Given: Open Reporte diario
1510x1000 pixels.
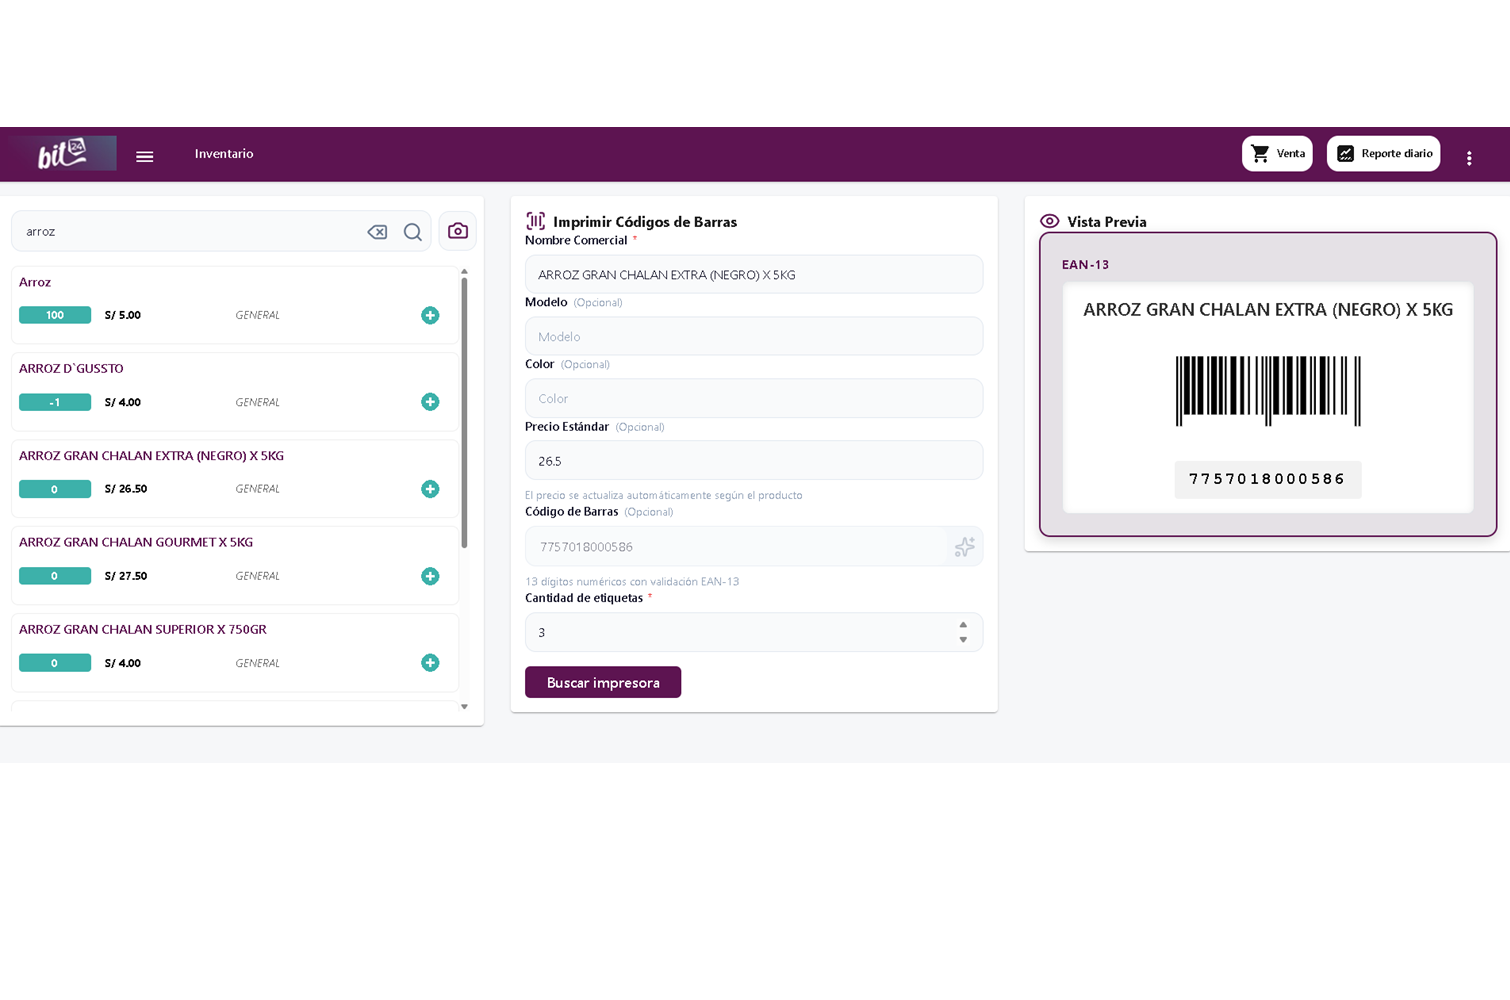Looking at the screenshot, I should (x=1383, y=154).
